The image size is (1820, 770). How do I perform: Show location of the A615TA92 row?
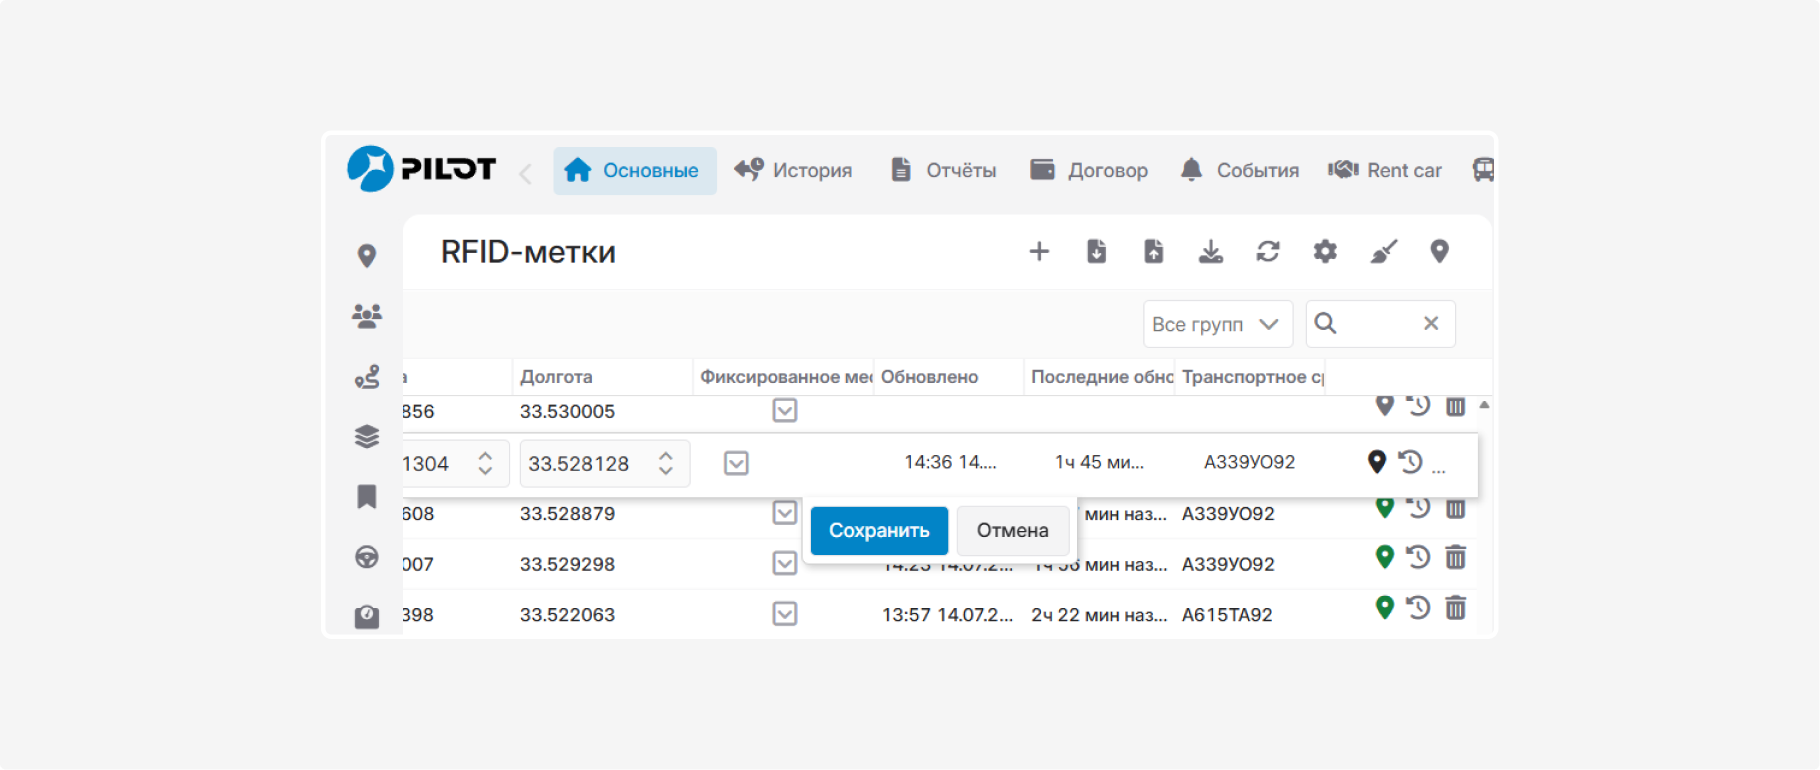1385,608
